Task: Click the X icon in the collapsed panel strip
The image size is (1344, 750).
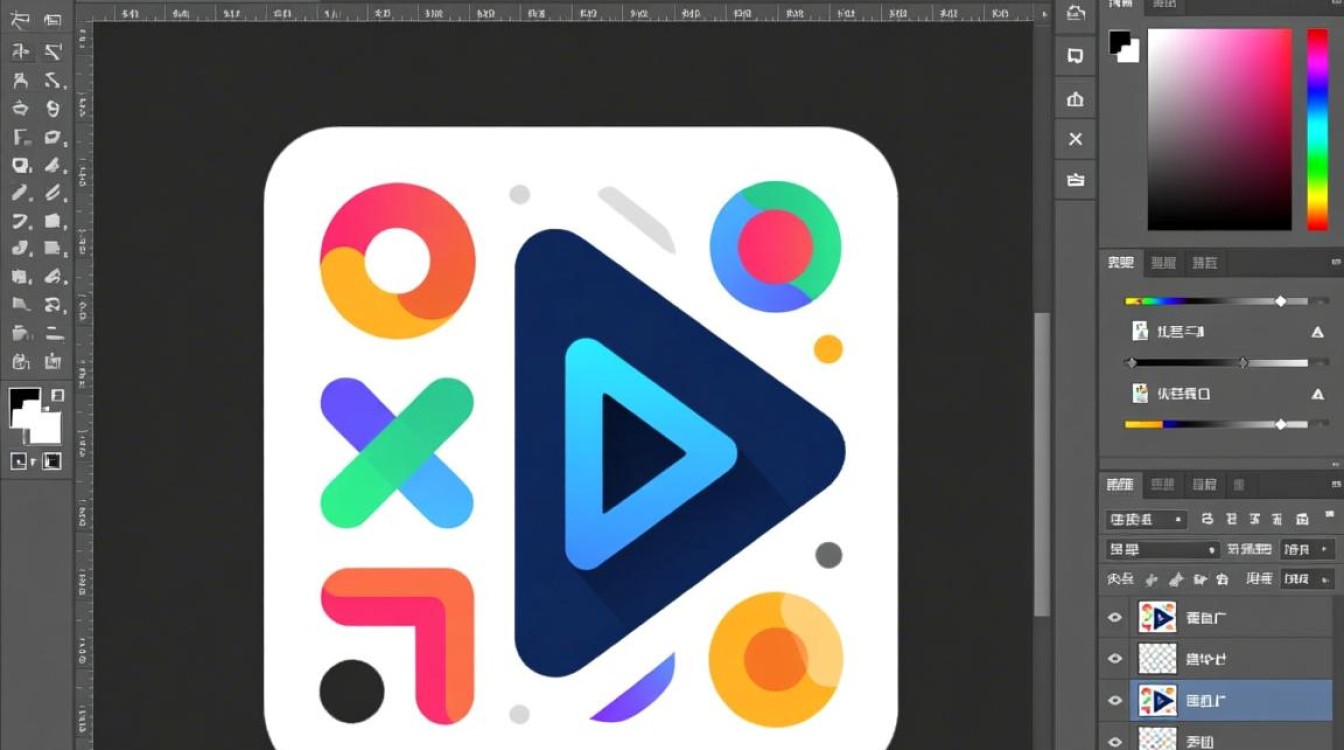Action: [1075, 139]
